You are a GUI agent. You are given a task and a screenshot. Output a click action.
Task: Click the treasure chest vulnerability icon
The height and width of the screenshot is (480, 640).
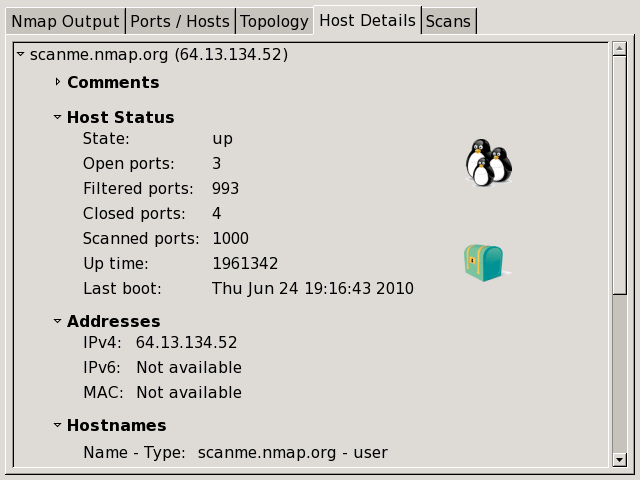pyautogui.click(x=483, y=263)
